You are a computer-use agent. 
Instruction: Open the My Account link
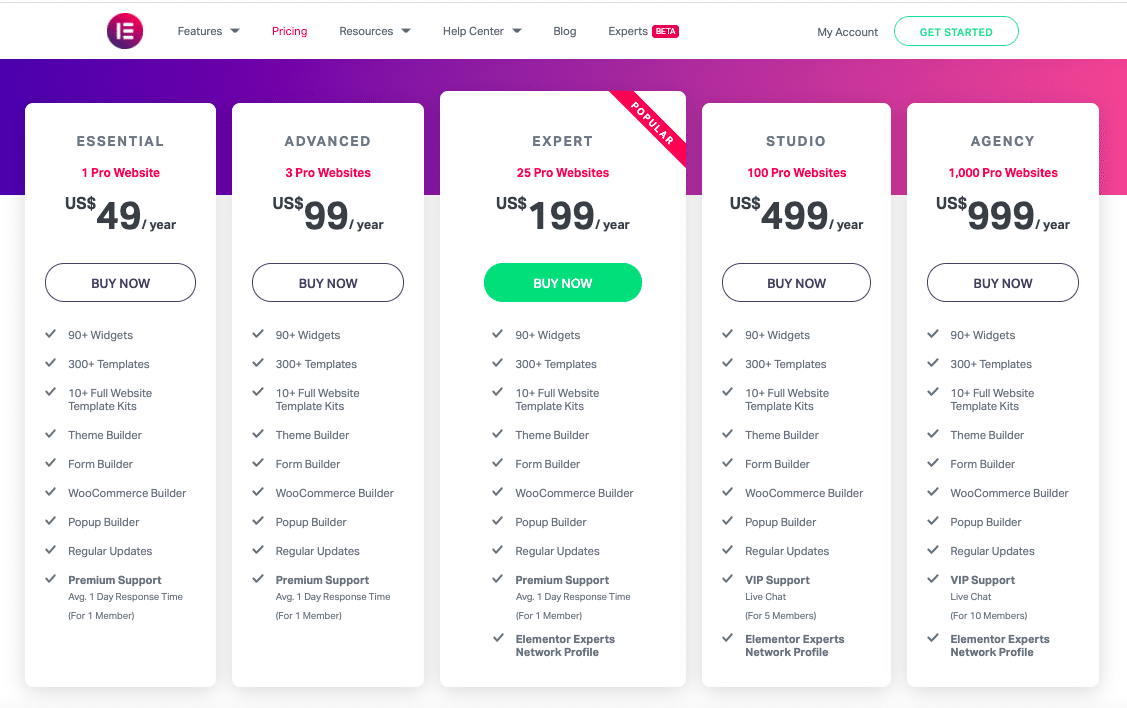847,32
